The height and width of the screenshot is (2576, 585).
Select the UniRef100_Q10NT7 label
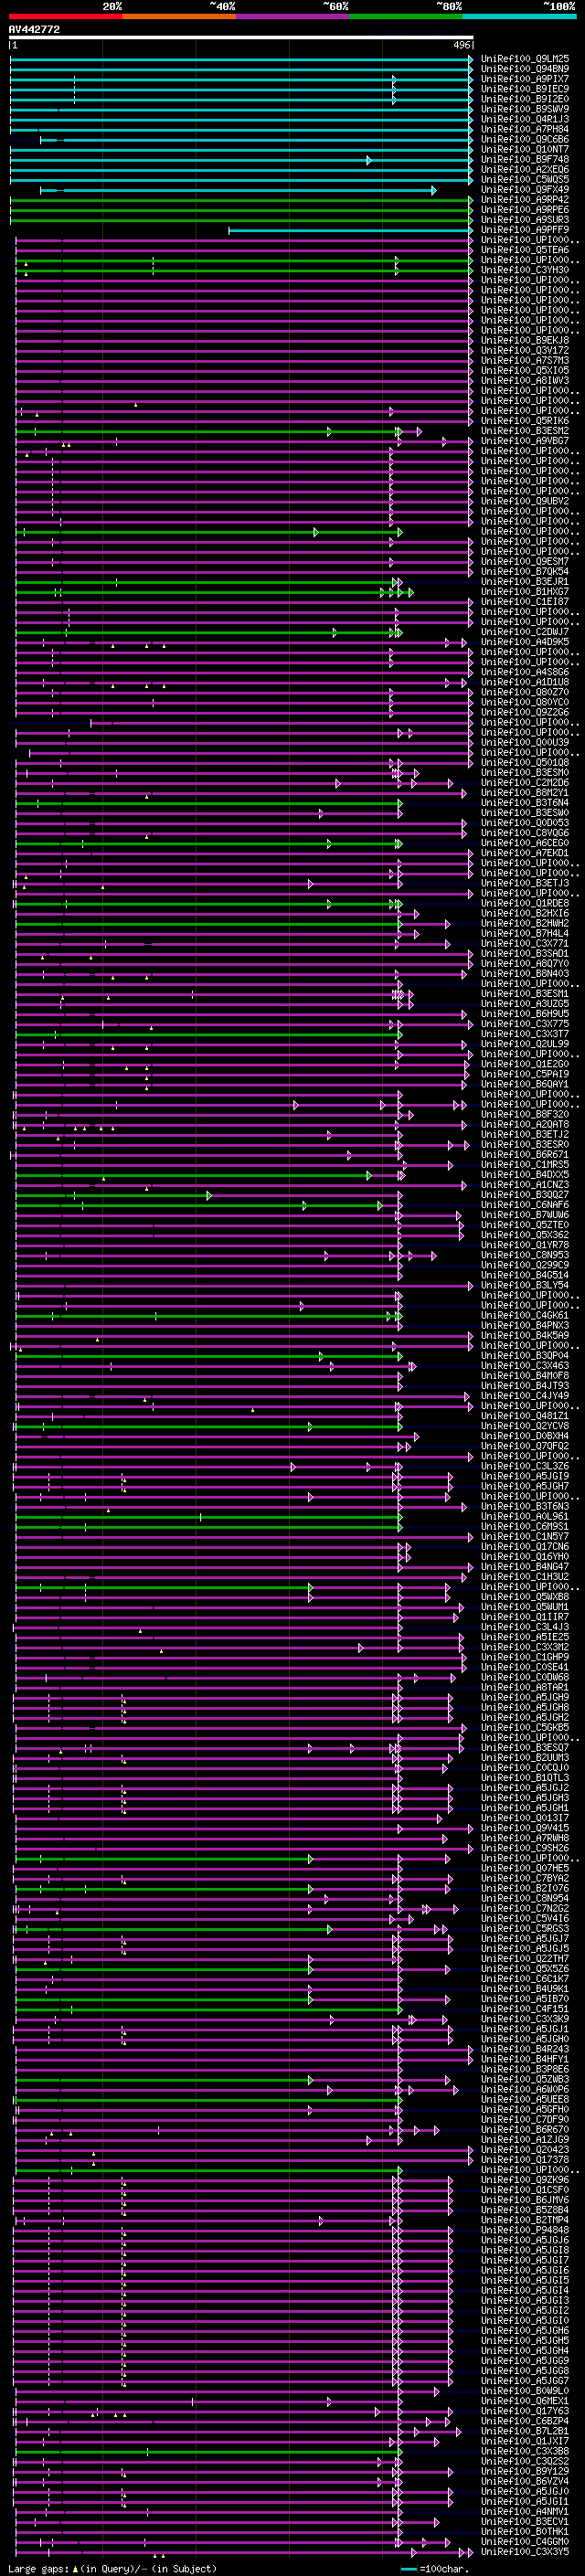tap(525, 149)
